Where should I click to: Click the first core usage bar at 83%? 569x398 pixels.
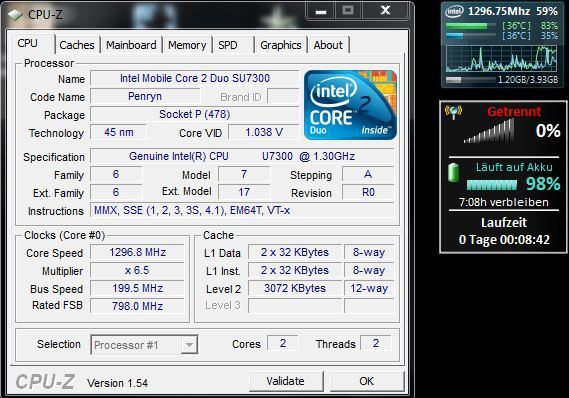(x=470, y=26)
